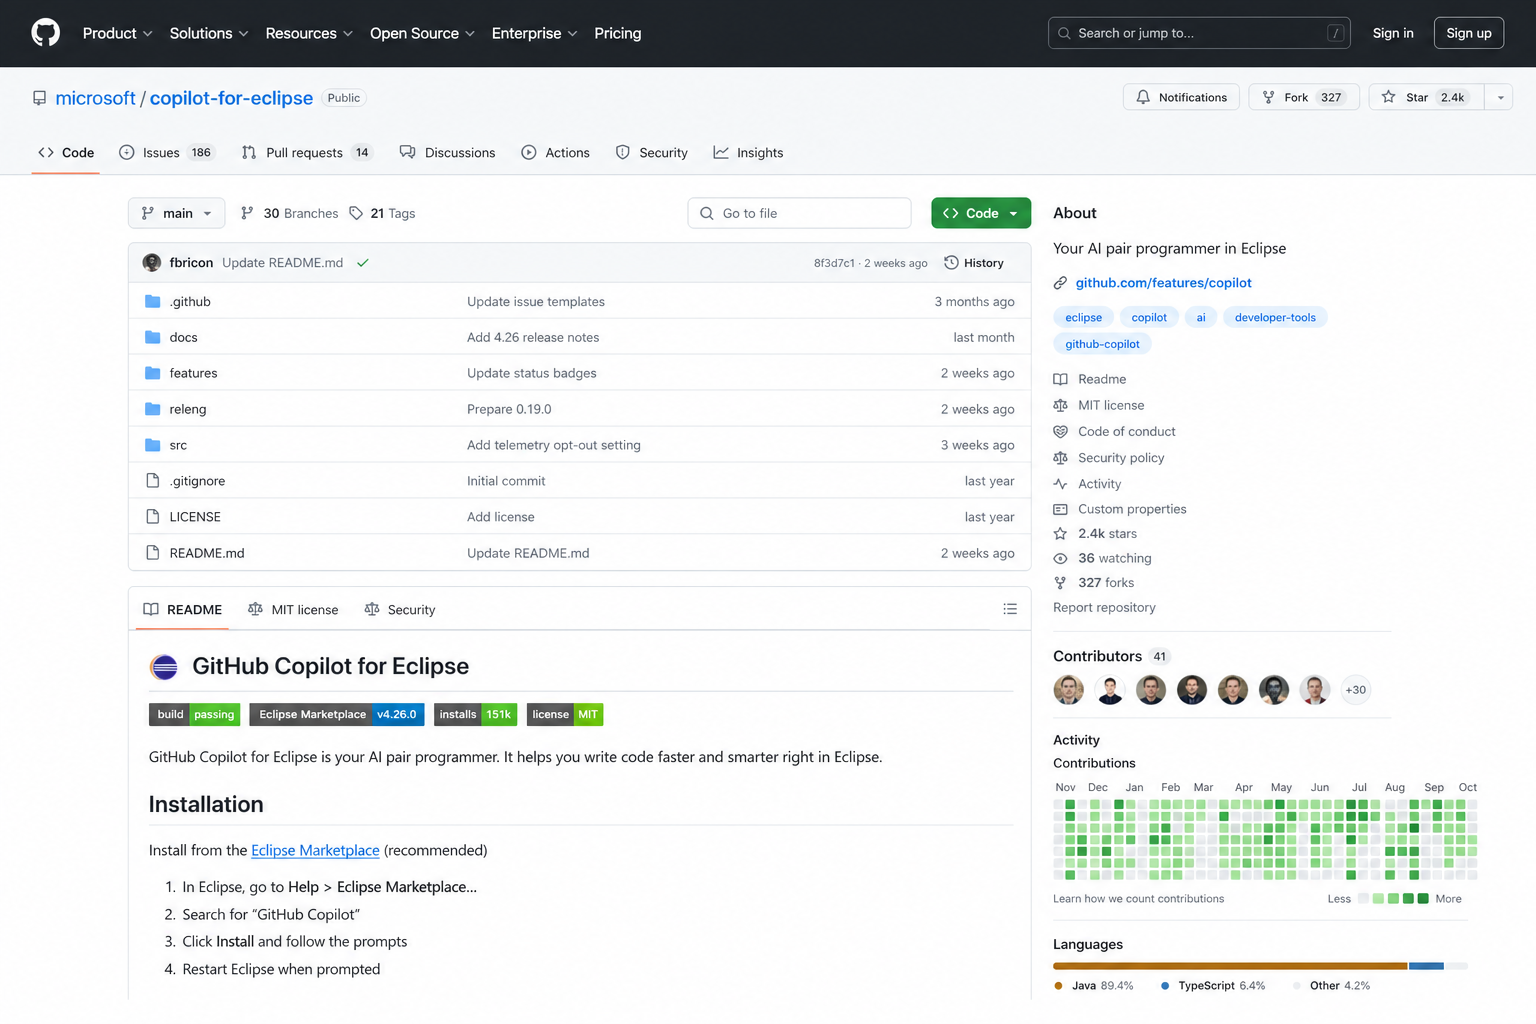Open the Insights tab
This screenshot has height=1024, width=1536.
[748, 153]
